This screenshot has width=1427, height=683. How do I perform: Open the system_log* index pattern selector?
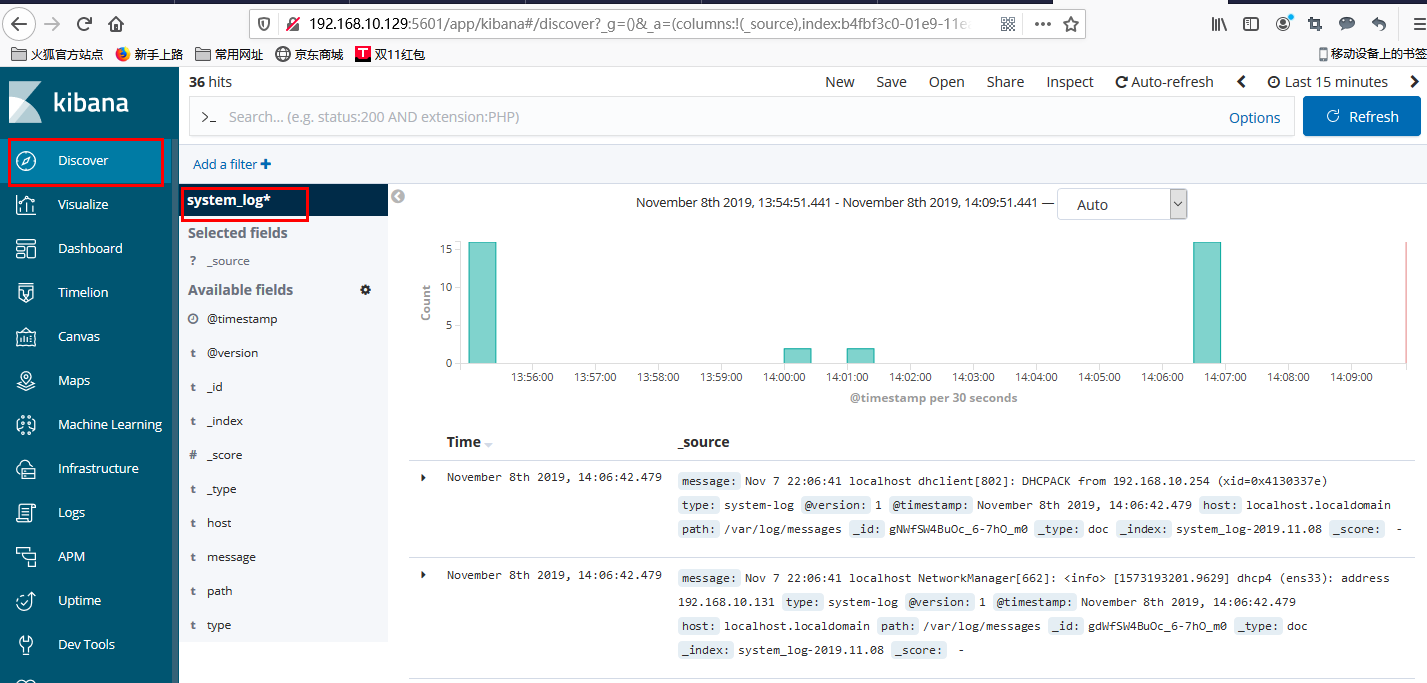[x=229, y=200]
